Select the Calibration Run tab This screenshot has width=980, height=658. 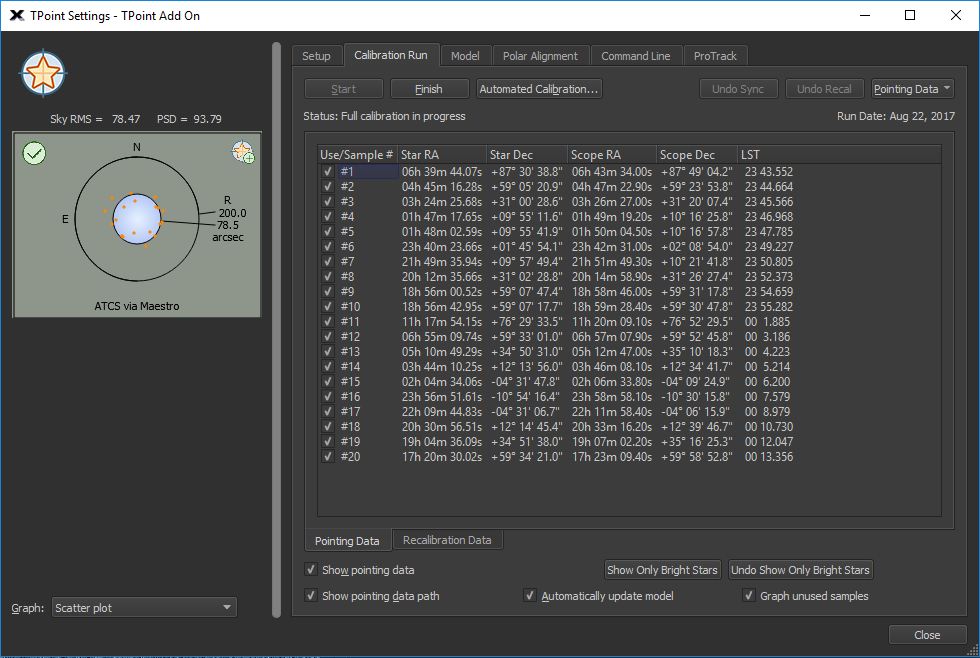391,55
